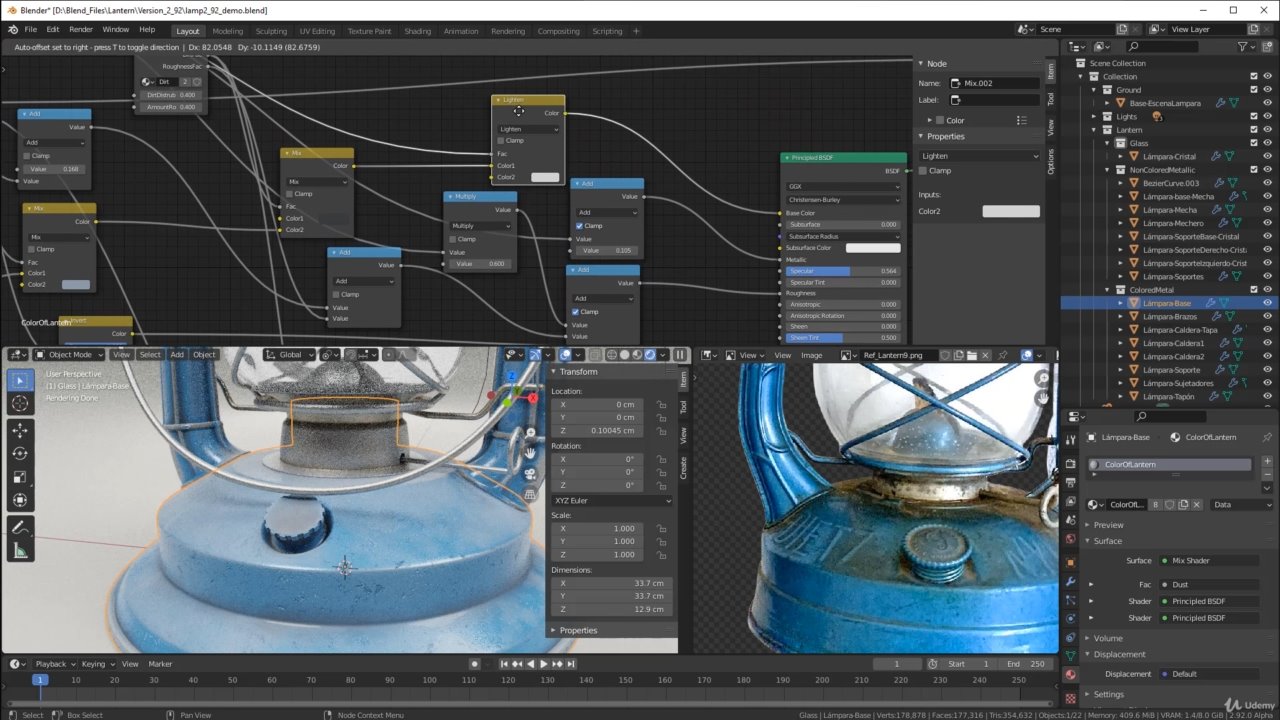Click the Mix Shader surface button
Screen dimensions: 1280x720
(x=1208, y=561)
